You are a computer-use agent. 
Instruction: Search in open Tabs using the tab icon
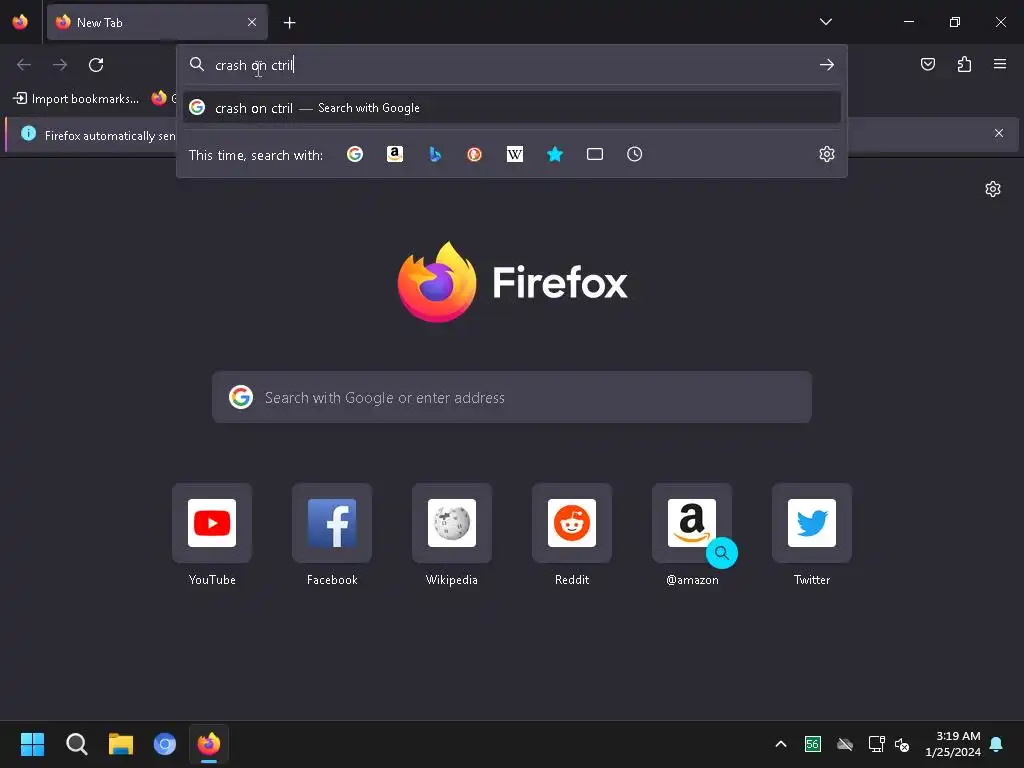click(595, 154)
